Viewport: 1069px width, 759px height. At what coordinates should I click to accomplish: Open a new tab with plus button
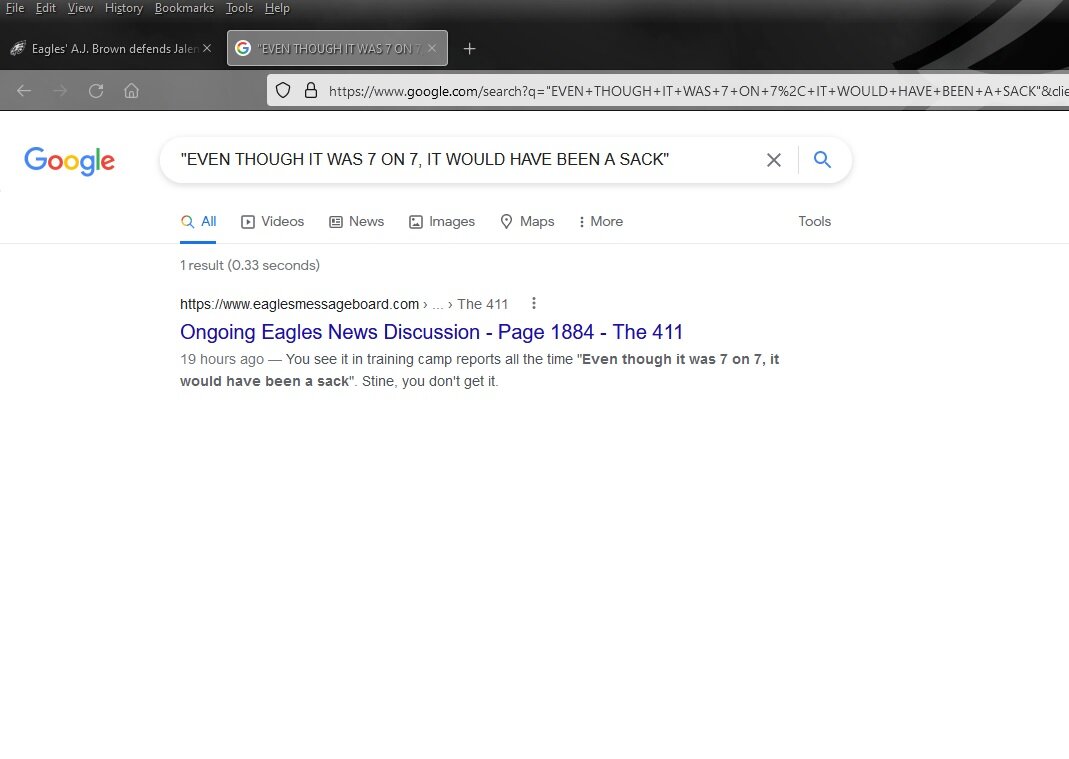click(470, 48)
